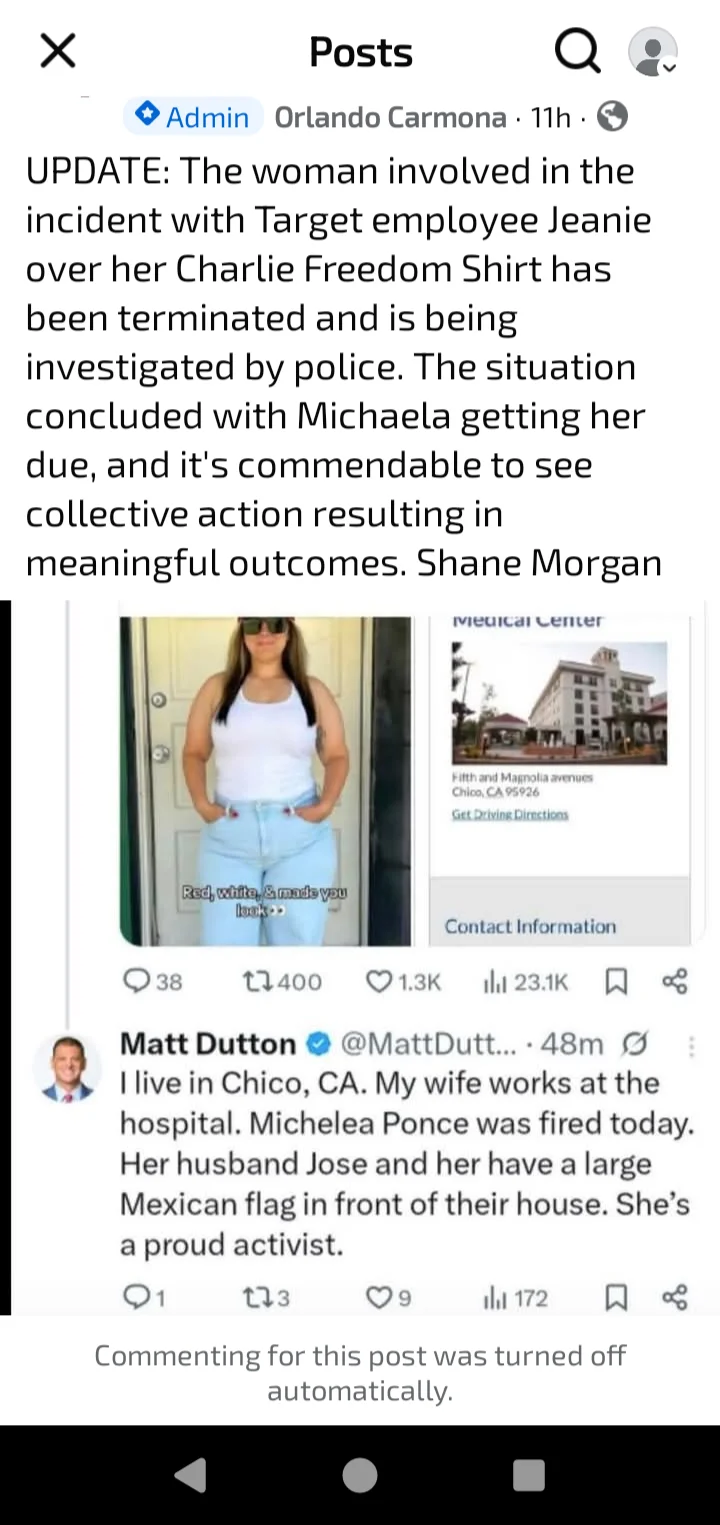Tap the Admin badge
This screenshot has width=720, height=1525.
click(193, 117)
